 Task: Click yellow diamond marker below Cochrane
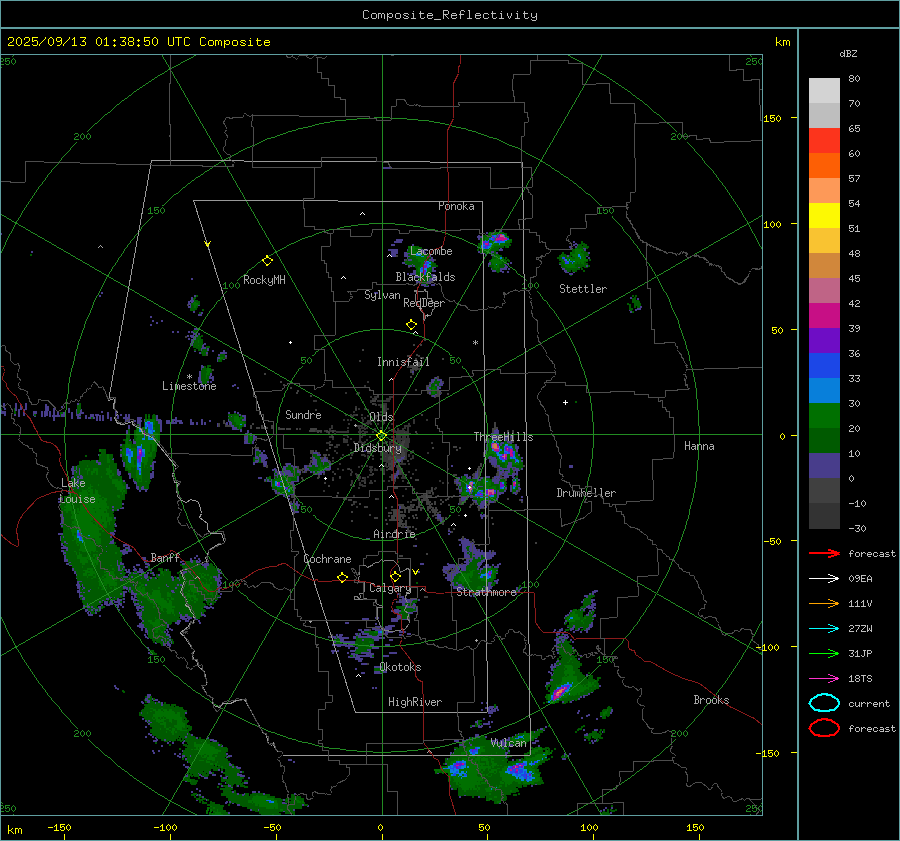click(x=343, y=577)
